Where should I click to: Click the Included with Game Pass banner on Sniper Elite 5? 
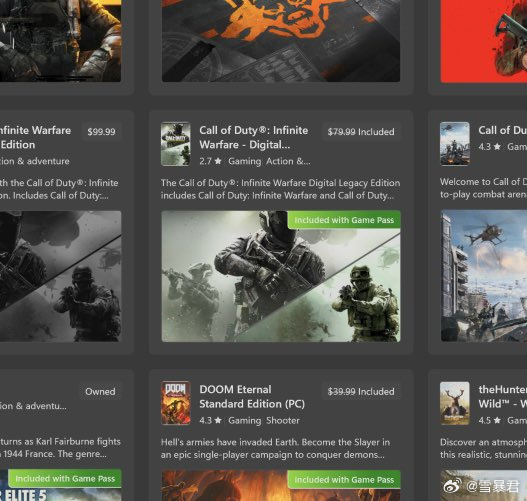click(65, 478)
